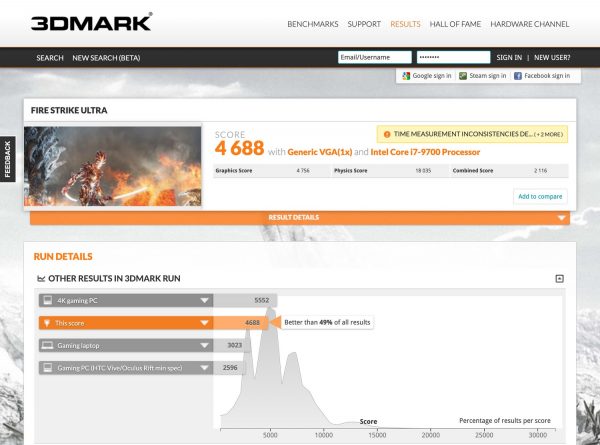Click the Add to compare button
This screenshot has width=600, height=445.
540,196
